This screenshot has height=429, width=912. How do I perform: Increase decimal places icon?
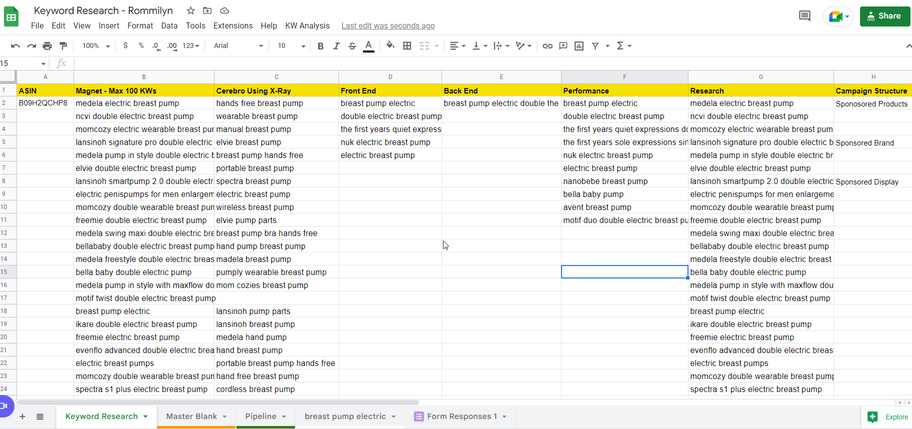[x=172, y=46]
